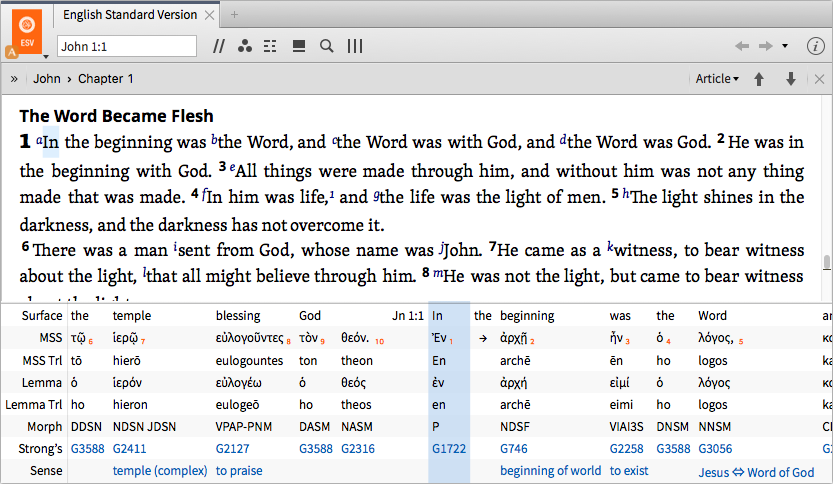The image size is (833, 484).
Task: Select the word 'In' in verse 1
Action: 51,142
